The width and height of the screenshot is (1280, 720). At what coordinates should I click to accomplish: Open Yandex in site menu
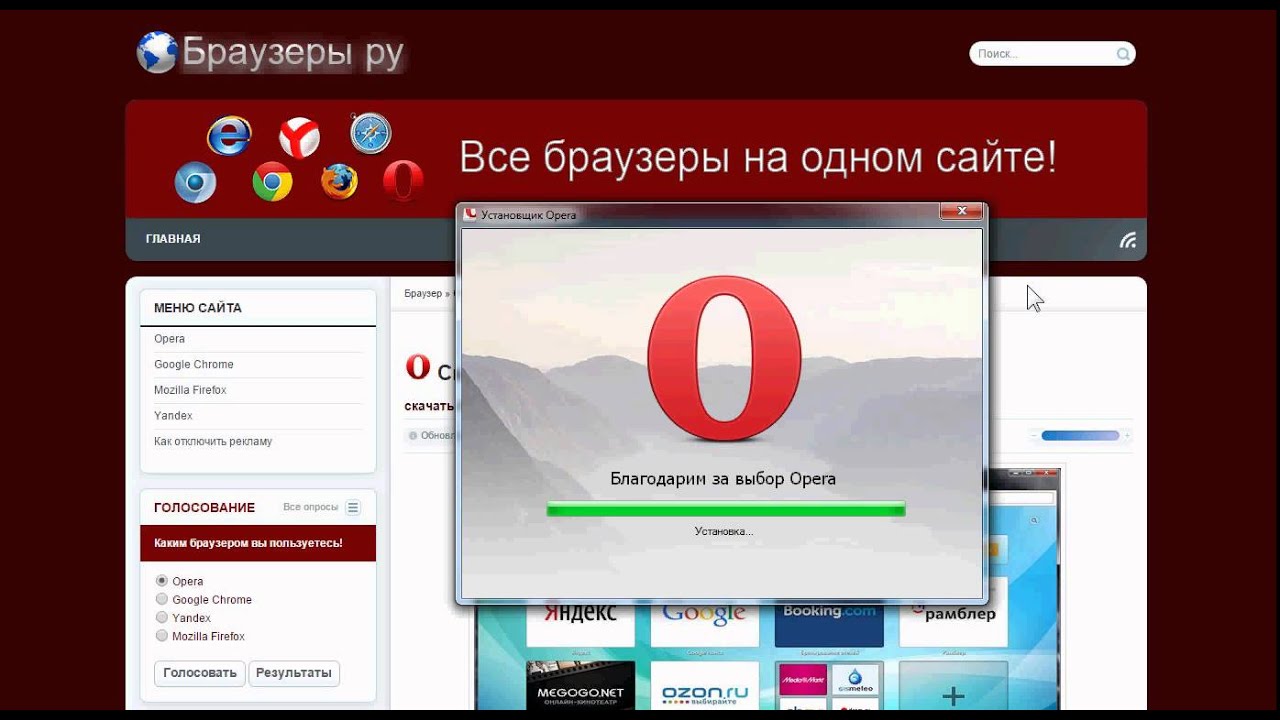(173, 416)
